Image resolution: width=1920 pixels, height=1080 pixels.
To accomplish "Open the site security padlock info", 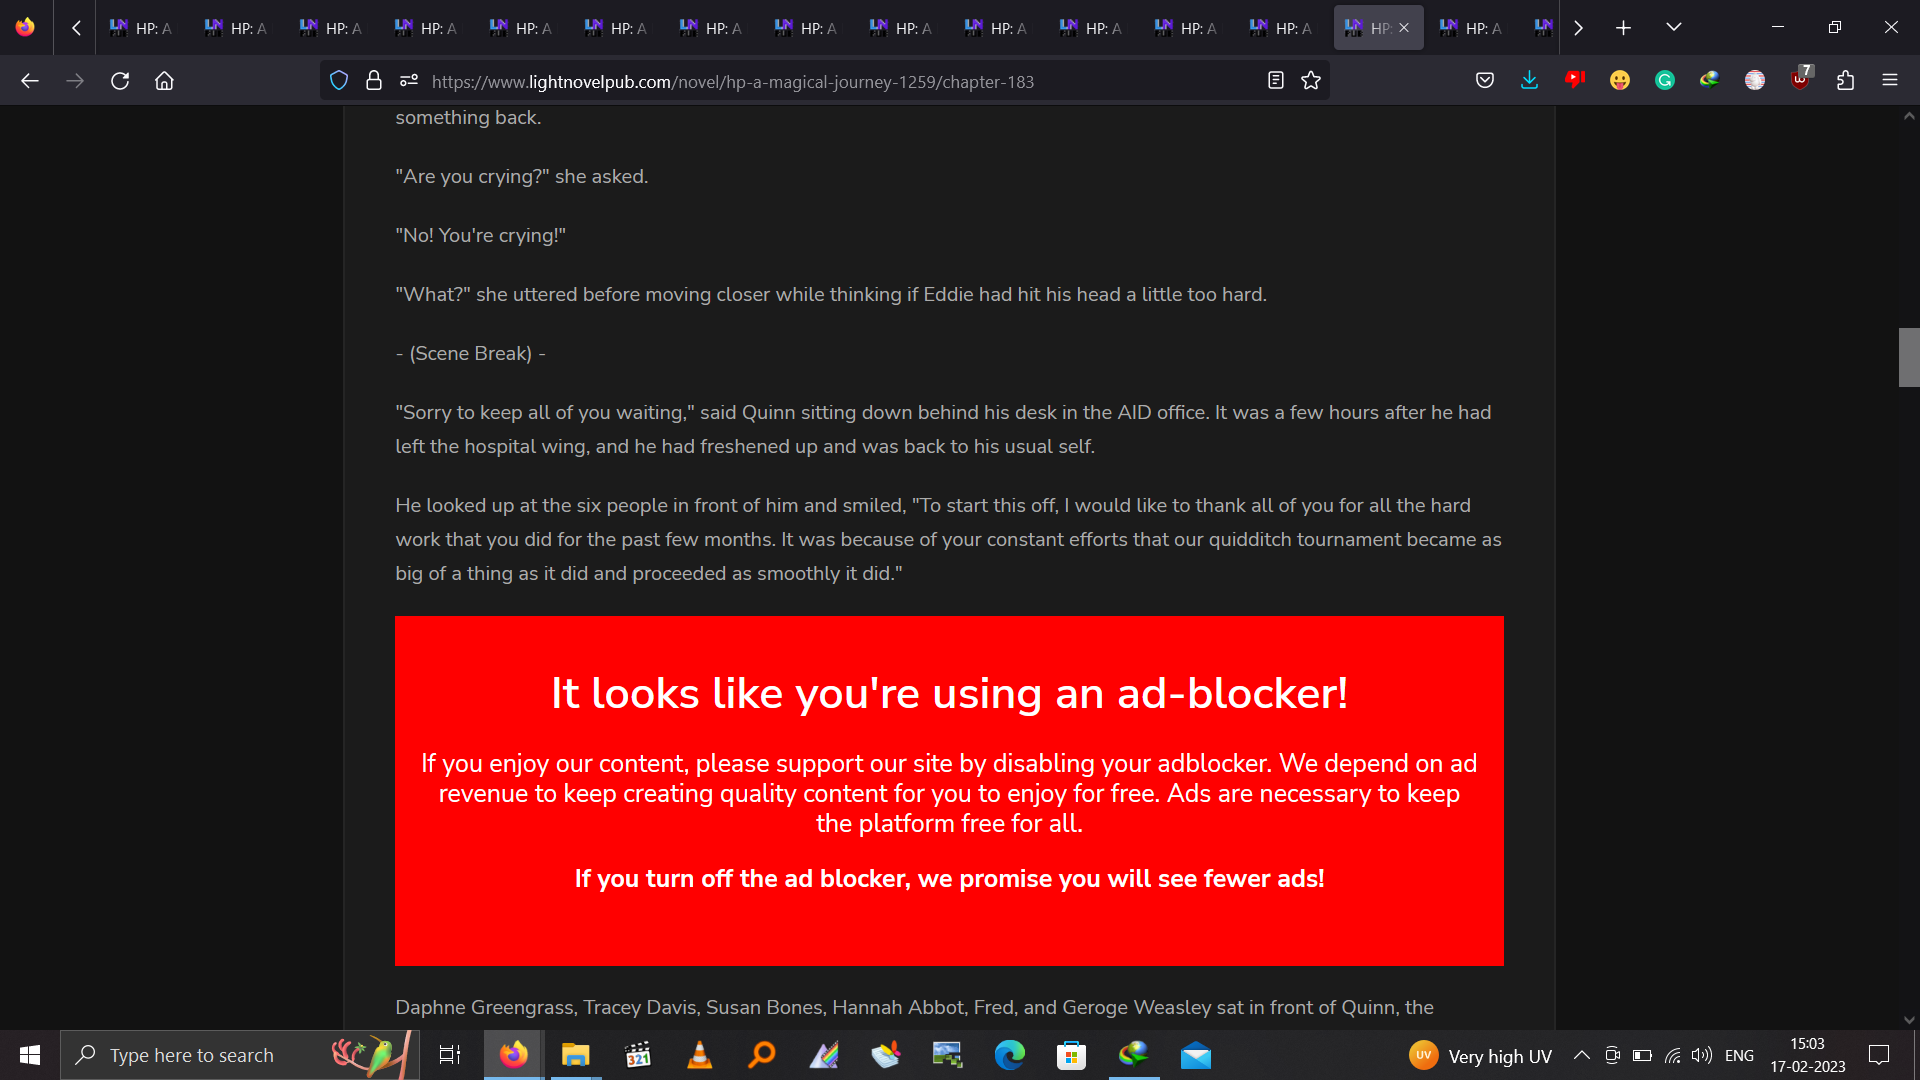I will coord(374,81).
